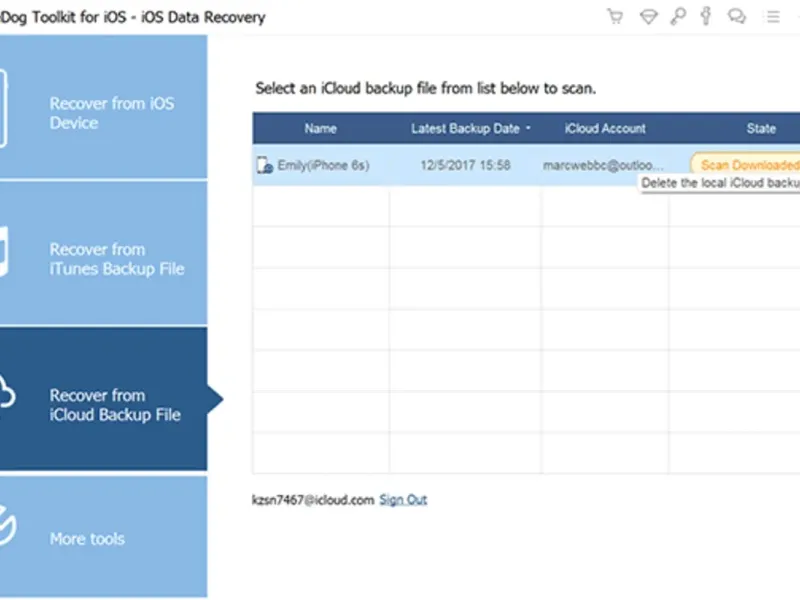Click the phone icon beside Emily backup
The height and width of the screenshot is (600, 800).
click(x=264, y=165)
